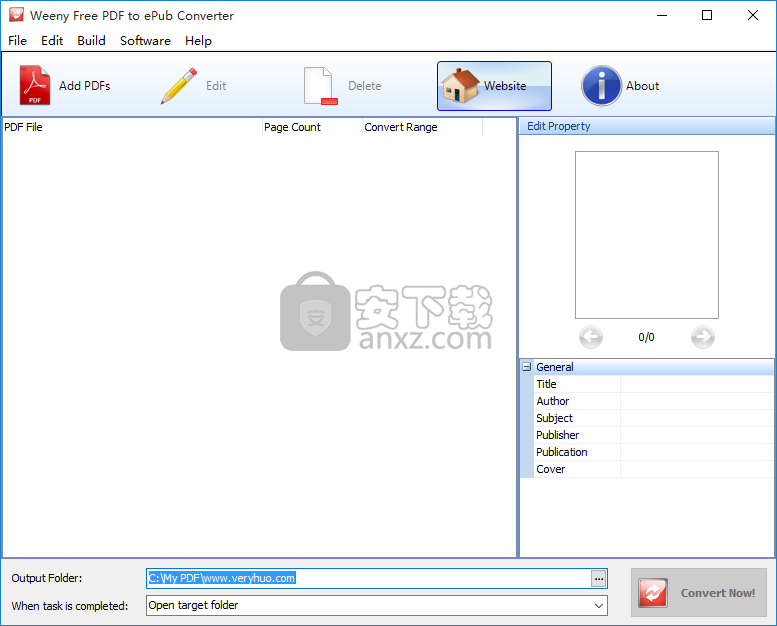
Task: Click the Delete page icon button
Action: click(342, 86)
